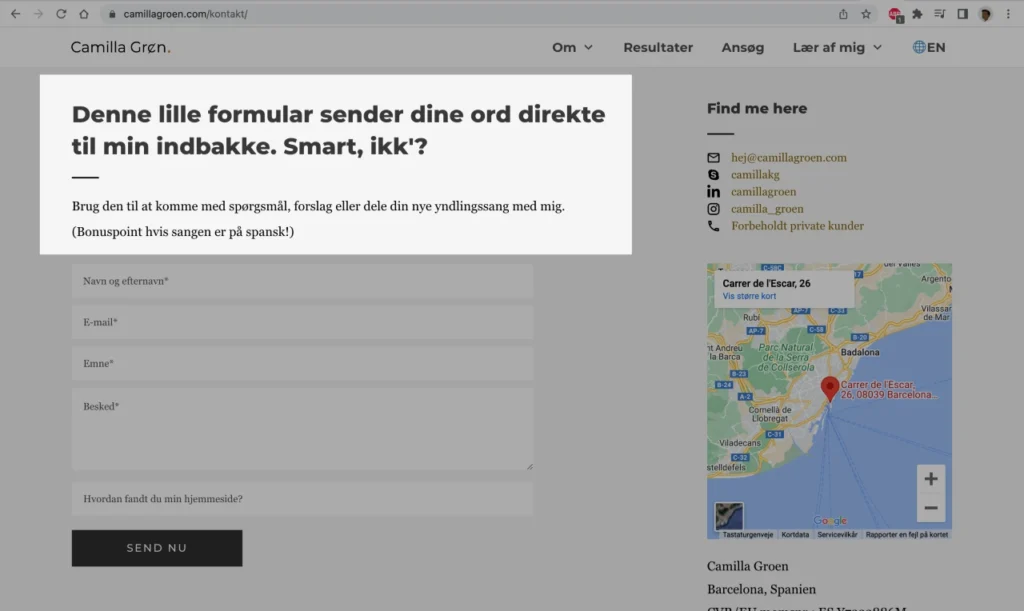Click the hej@camillagroen.com email link
The width and height of the screenshot is (1024, 611).
pos(788,158)
